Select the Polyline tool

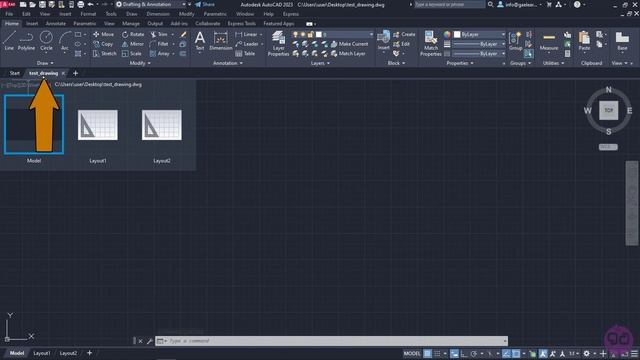(26, 41)
